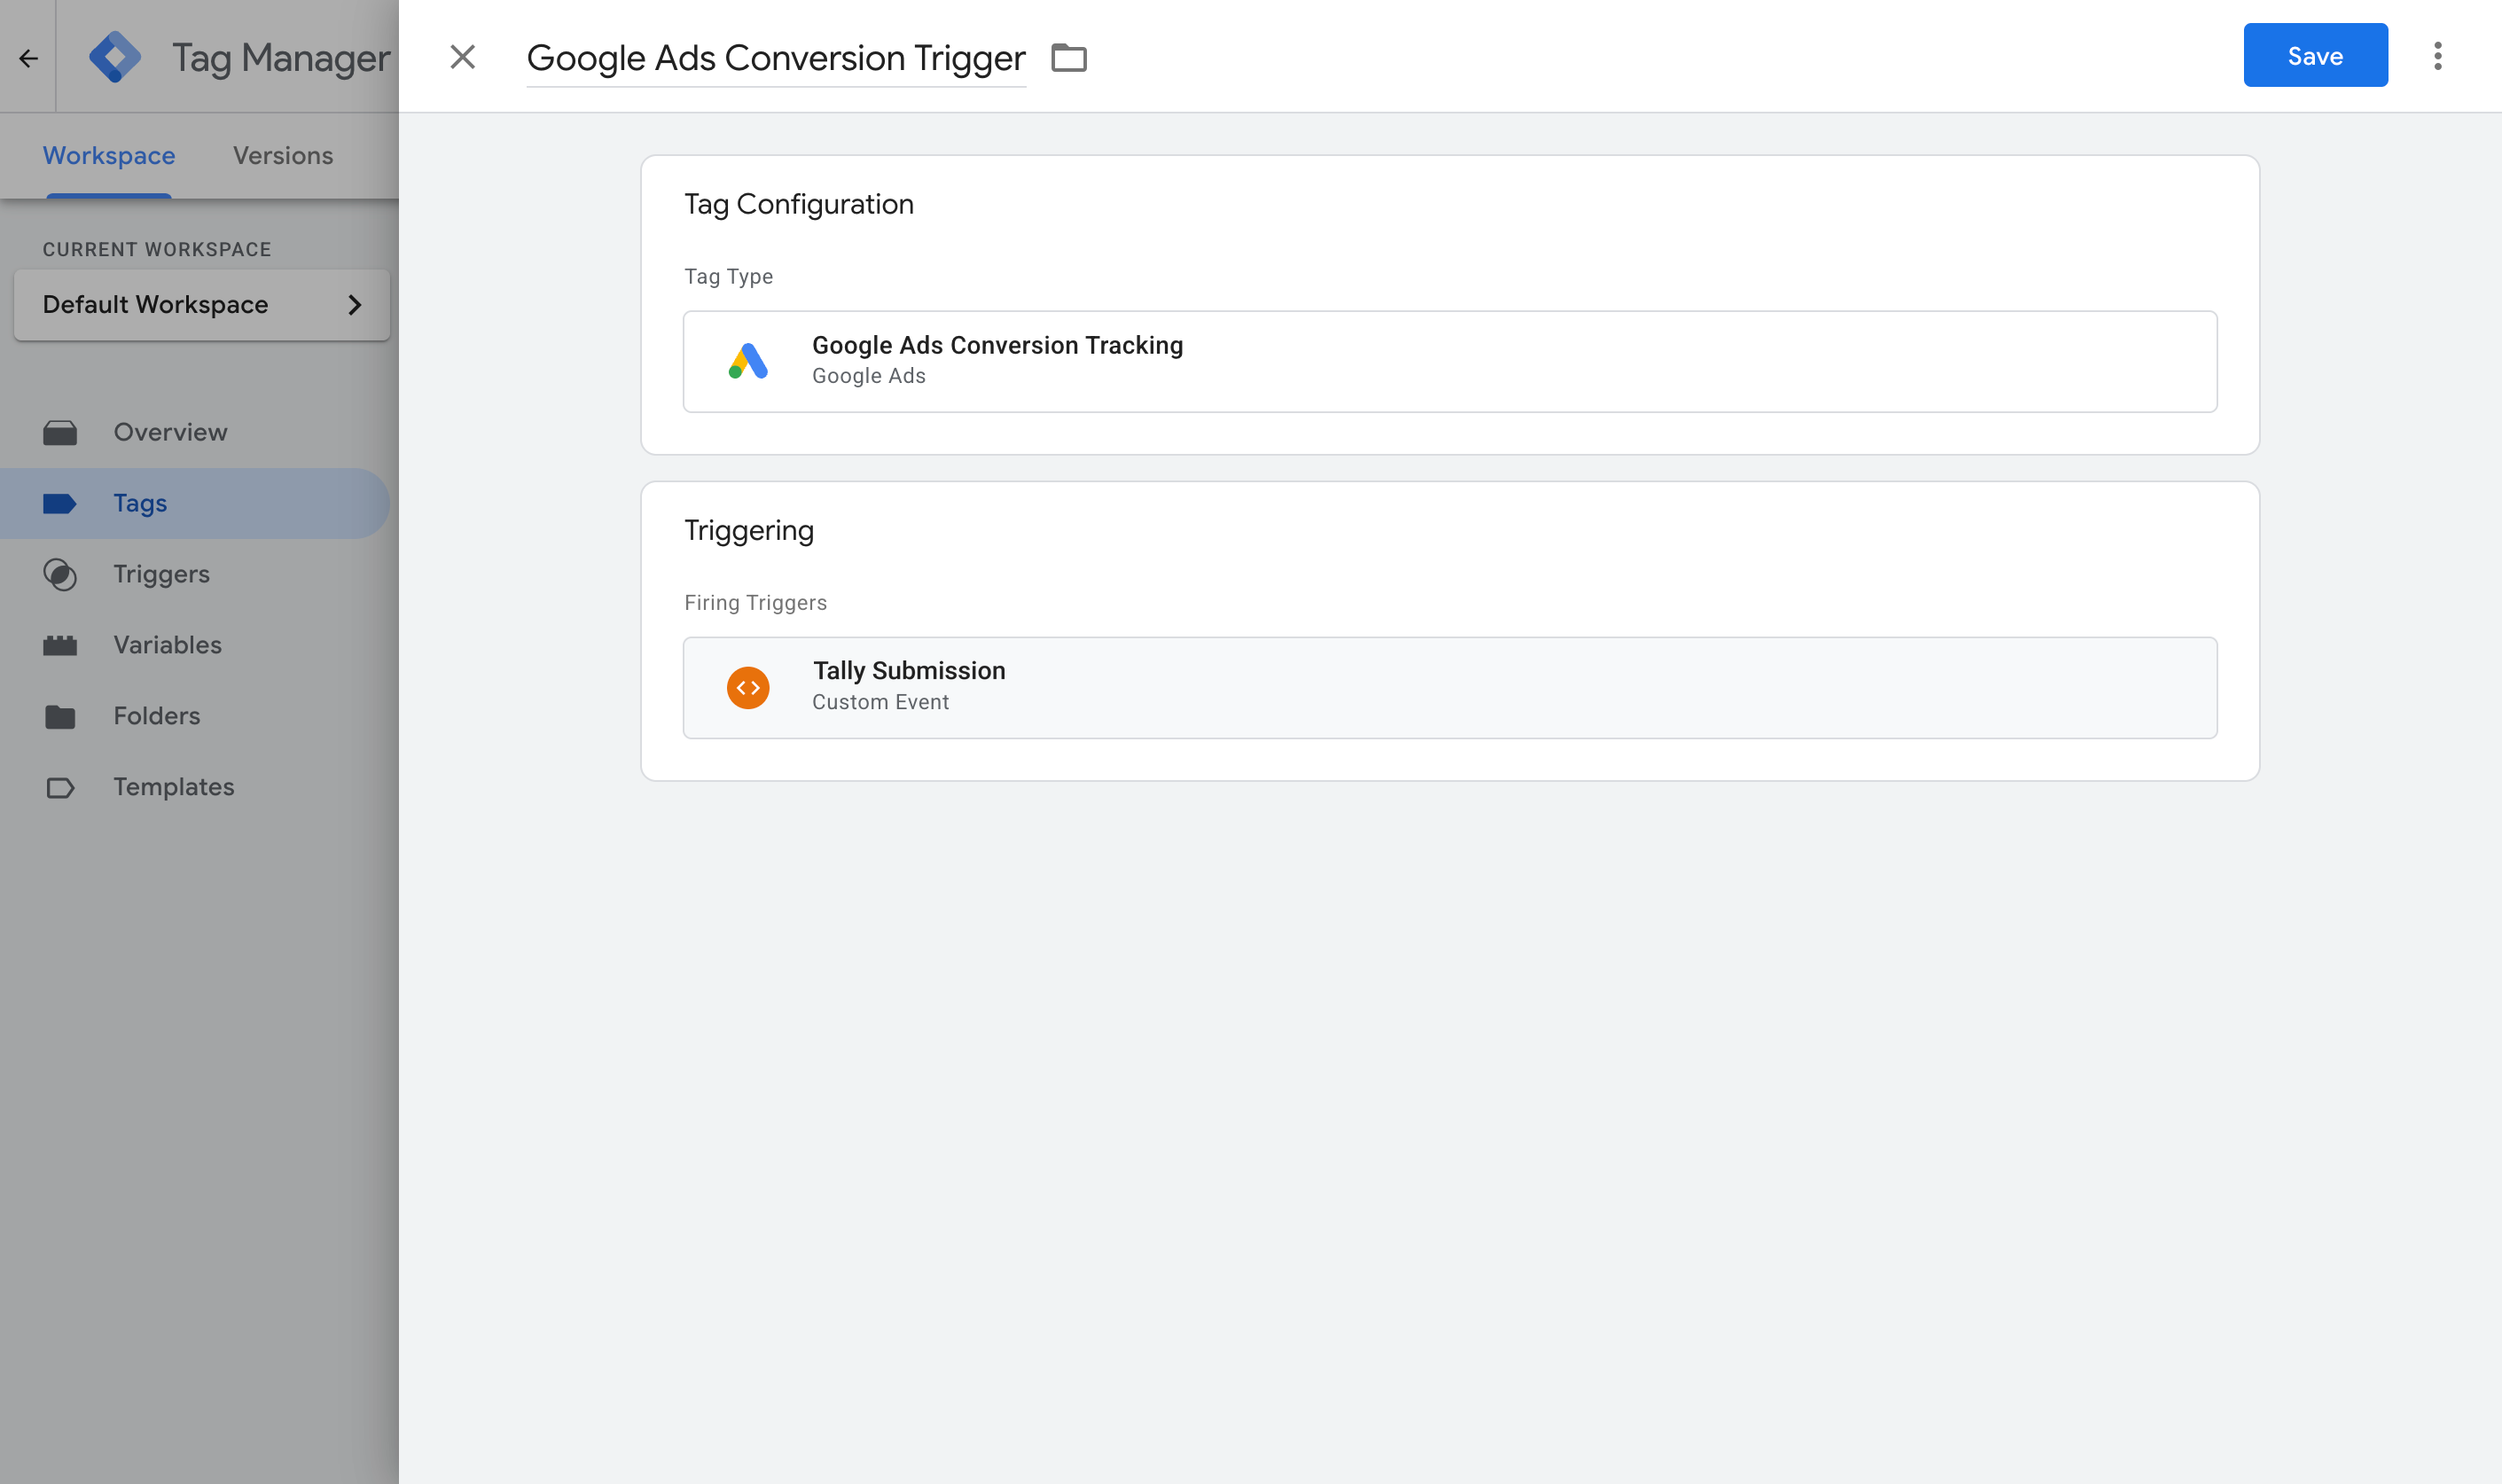Click the orange Custom Event trigger icon
The height and width of the screenshot is (1484, 2502).
click(x=748, y=688)
